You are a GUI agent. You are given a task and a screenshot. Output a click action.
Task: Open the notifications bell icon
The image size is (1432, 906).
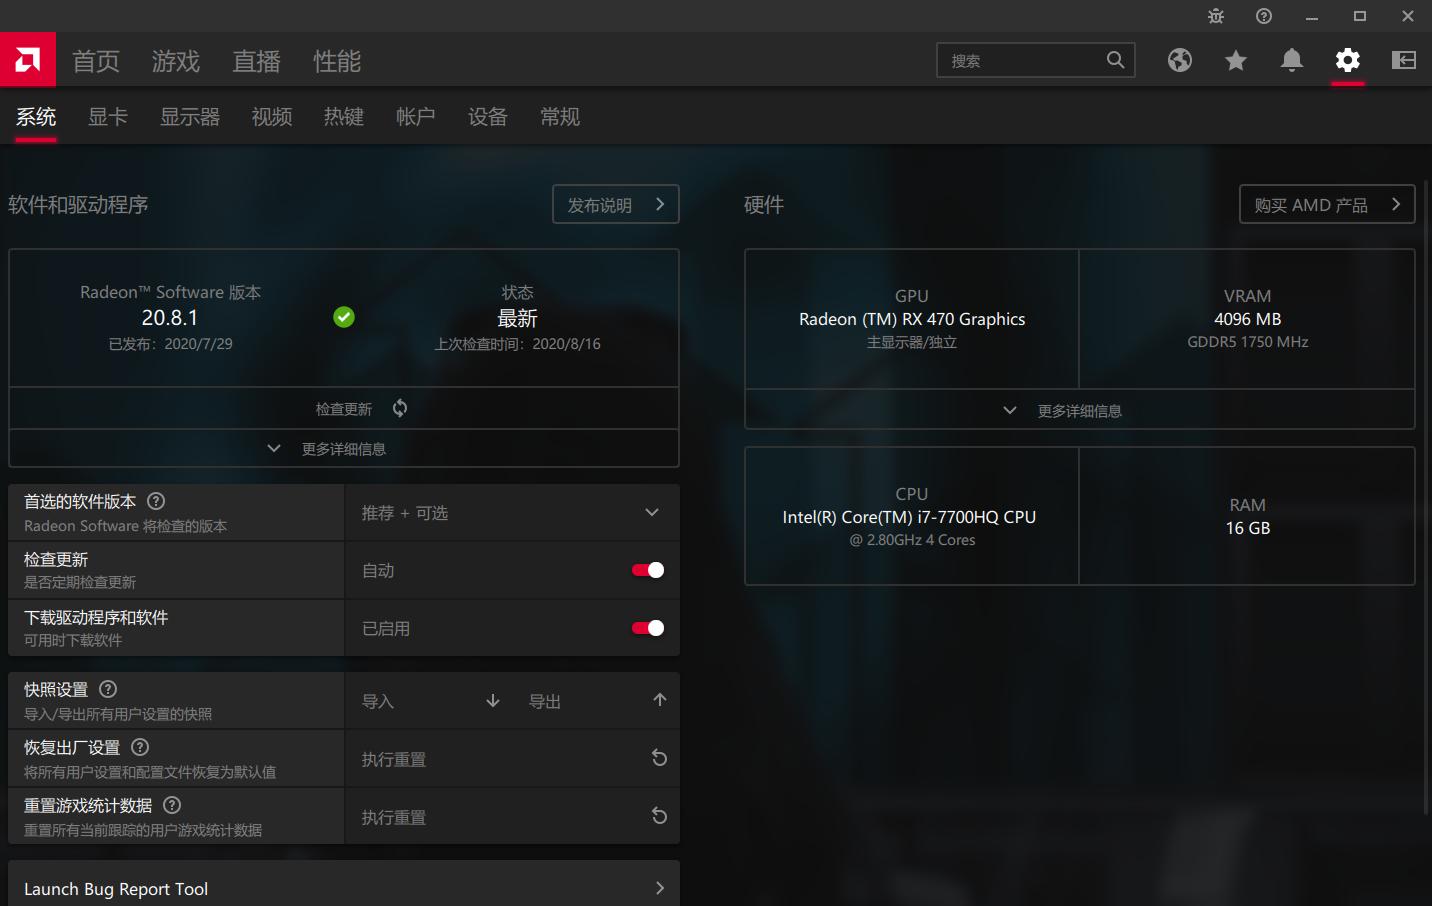1291,60
